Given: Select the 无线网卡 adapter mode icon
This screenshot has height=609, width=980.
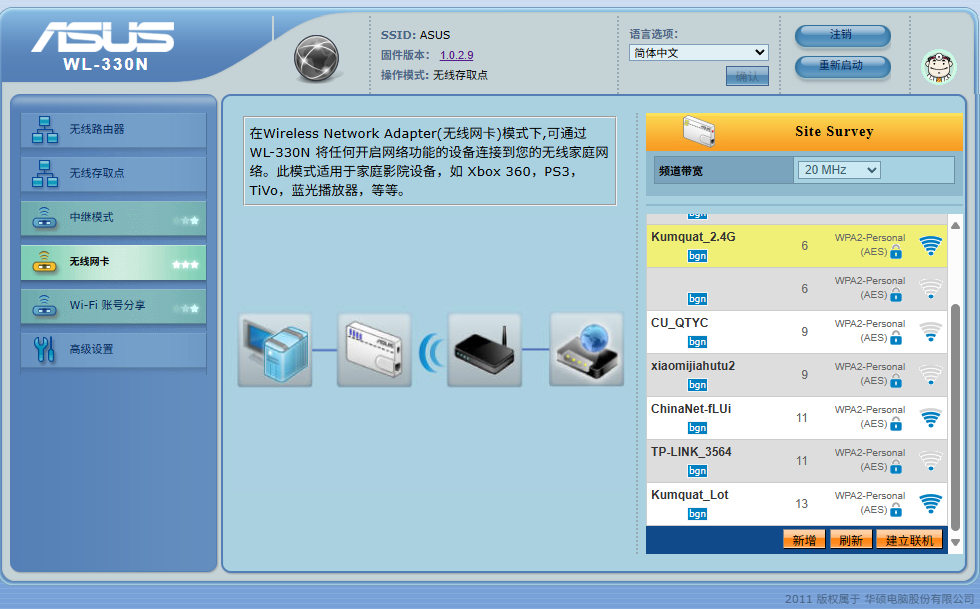Looking at the screenshot, I should (x=45, y=262).
